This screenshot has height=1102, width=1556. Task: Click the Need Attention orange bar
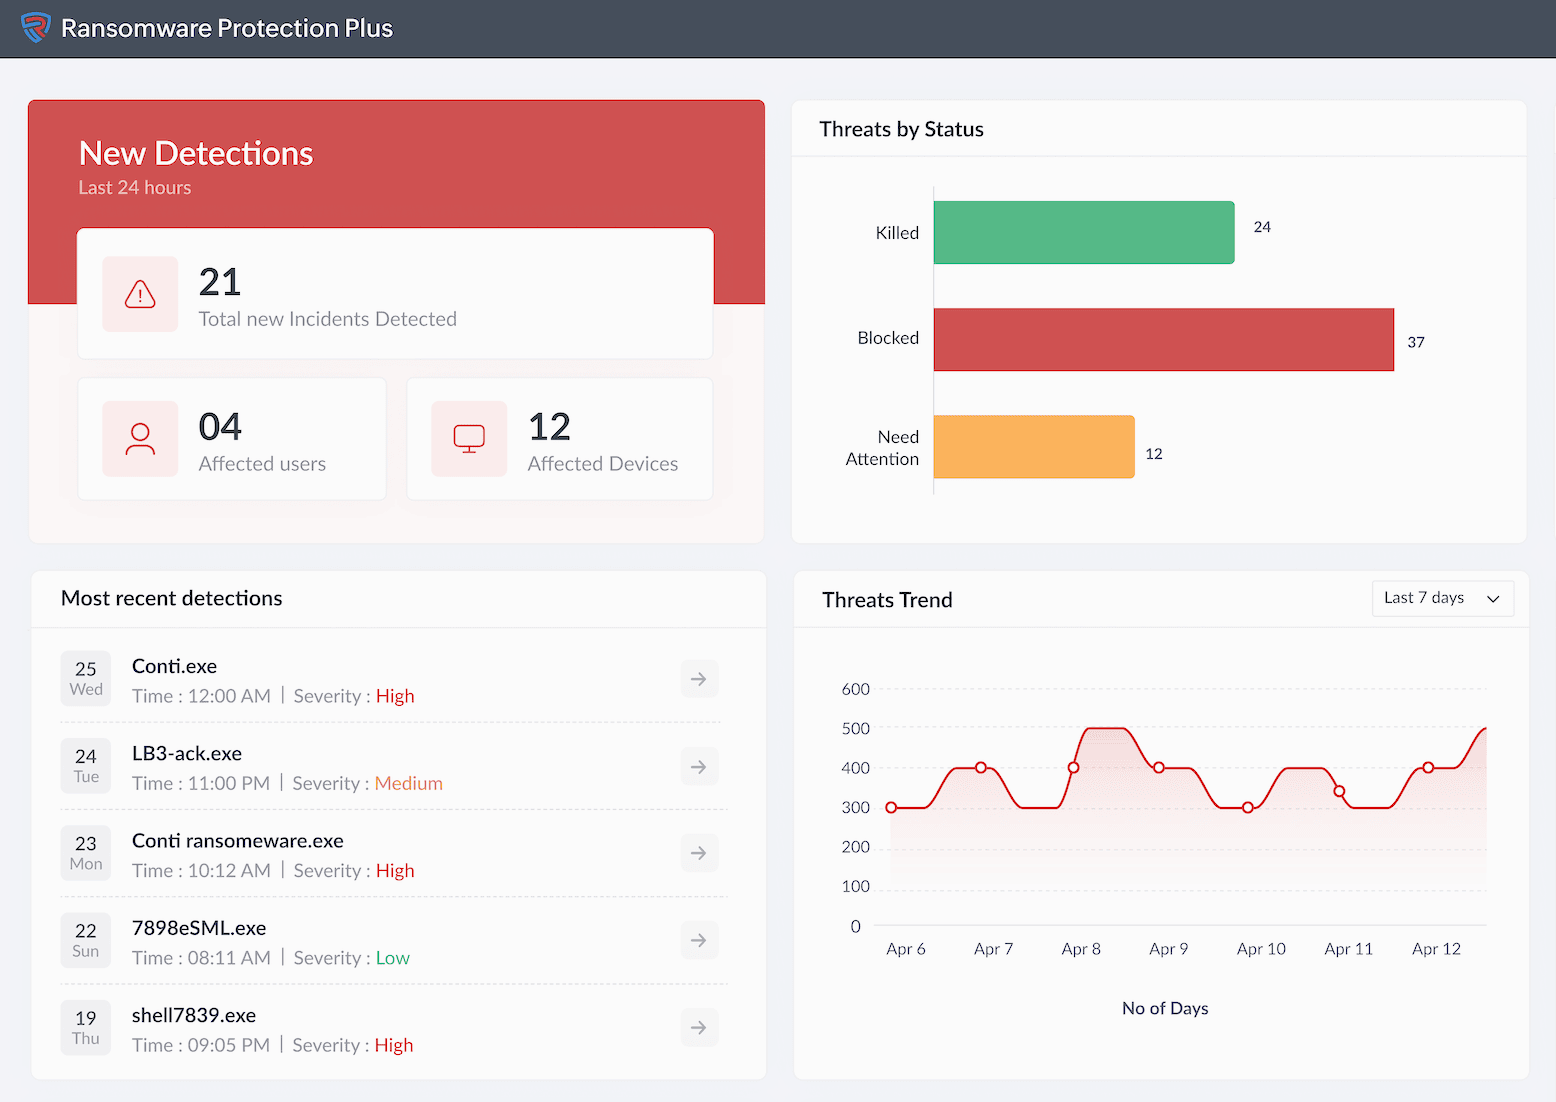click(x=1033, y=446)
